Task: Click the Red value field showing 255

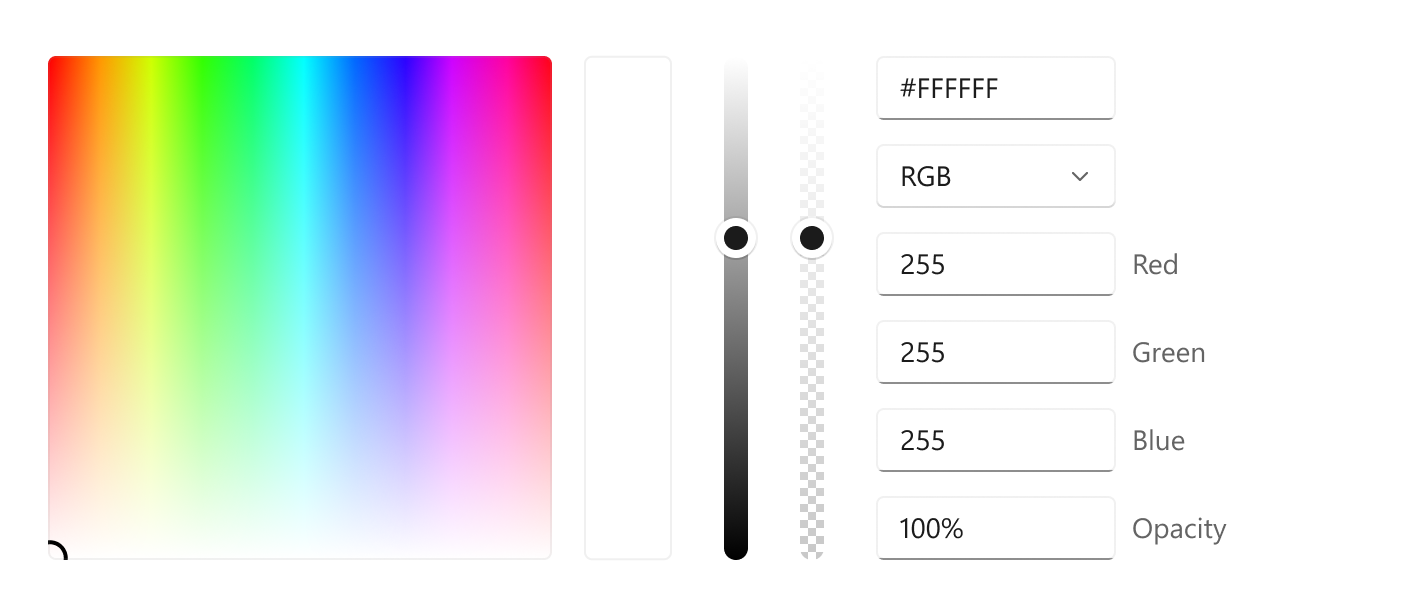Action: tap(995, 264)
